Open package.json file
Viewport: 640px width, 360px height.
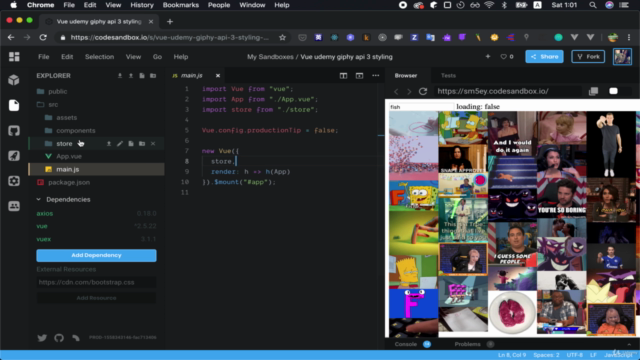click(x=69, y=182)
